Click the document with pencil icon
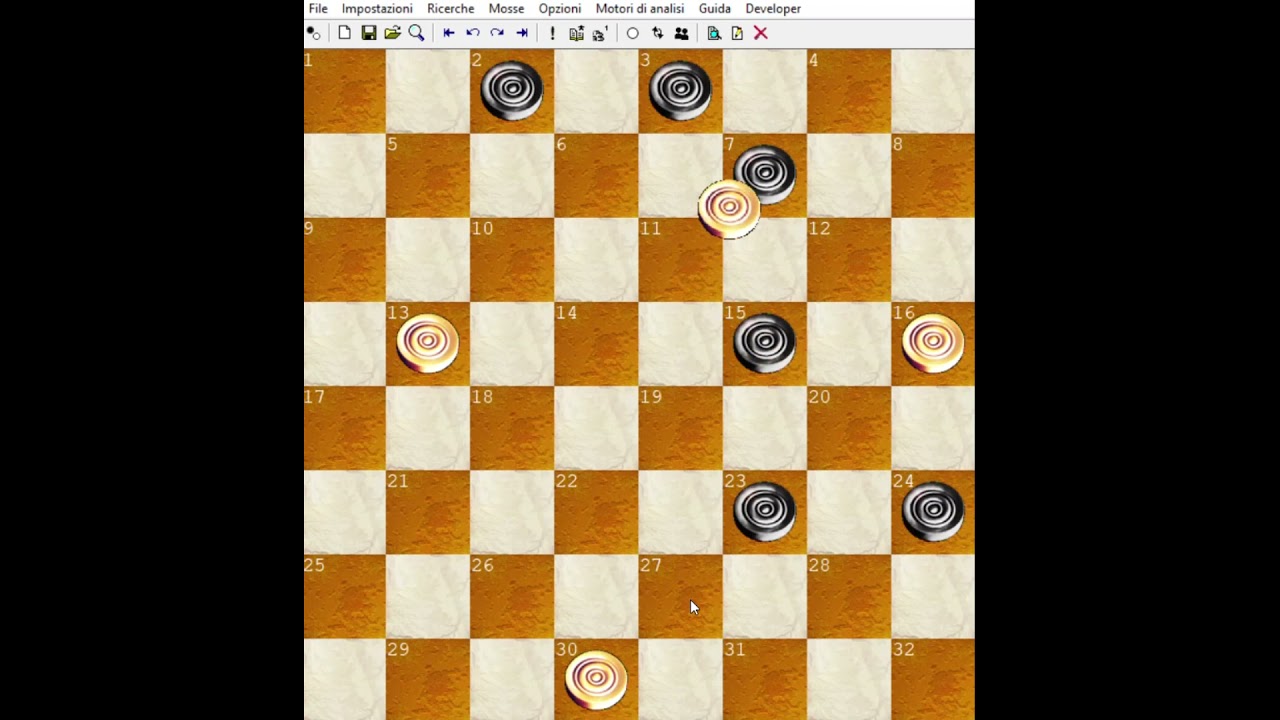The image size is (1280, 720). 737,33
